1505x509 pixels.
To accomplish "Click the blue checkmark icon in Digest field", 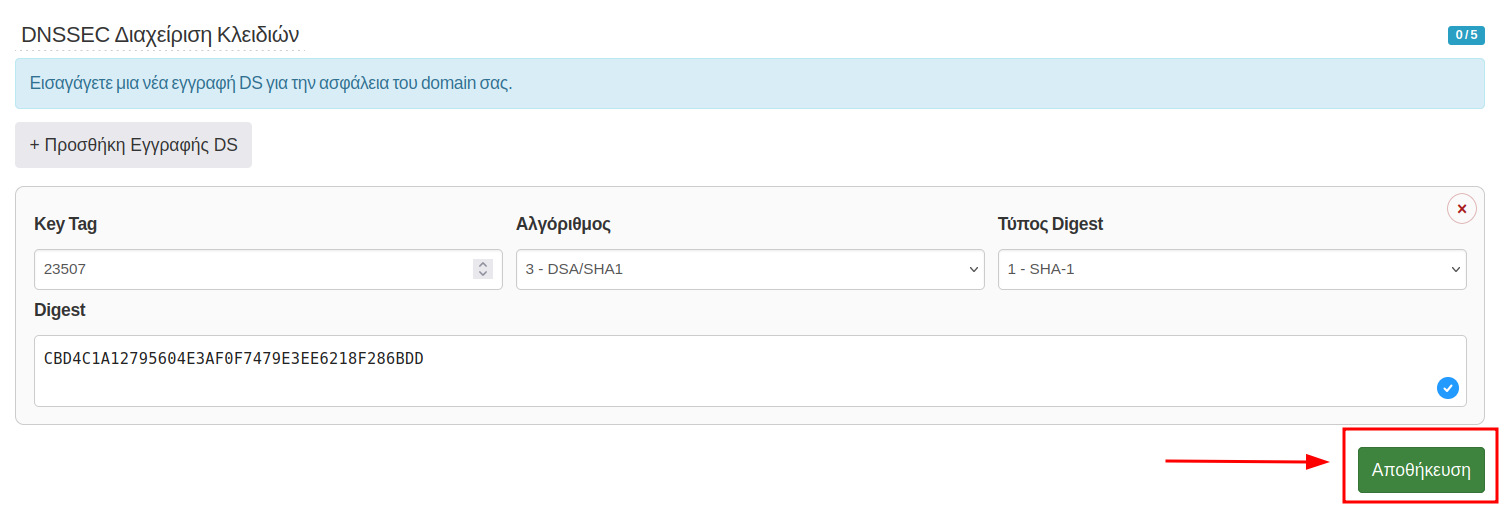I will [x=1447, y=388].
